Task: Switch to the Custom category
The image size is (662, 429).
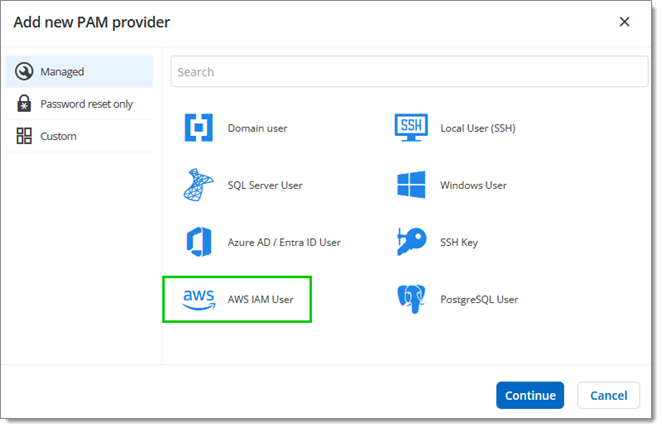Action: pos(58,136)
